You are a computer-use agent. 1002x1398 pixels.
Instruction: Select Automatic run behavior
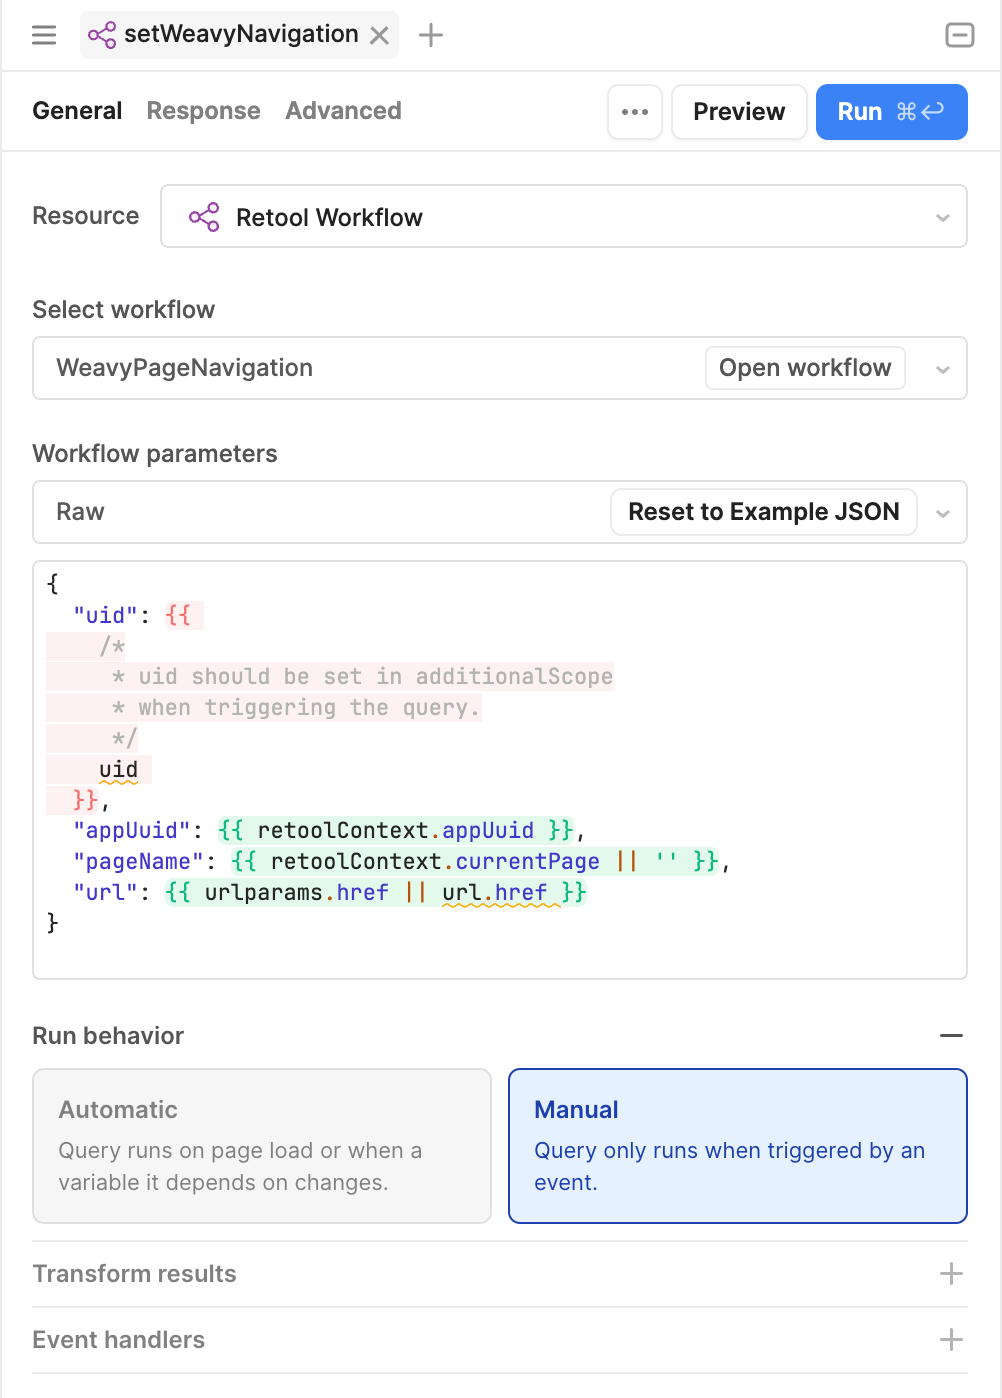pos(261,1145)
